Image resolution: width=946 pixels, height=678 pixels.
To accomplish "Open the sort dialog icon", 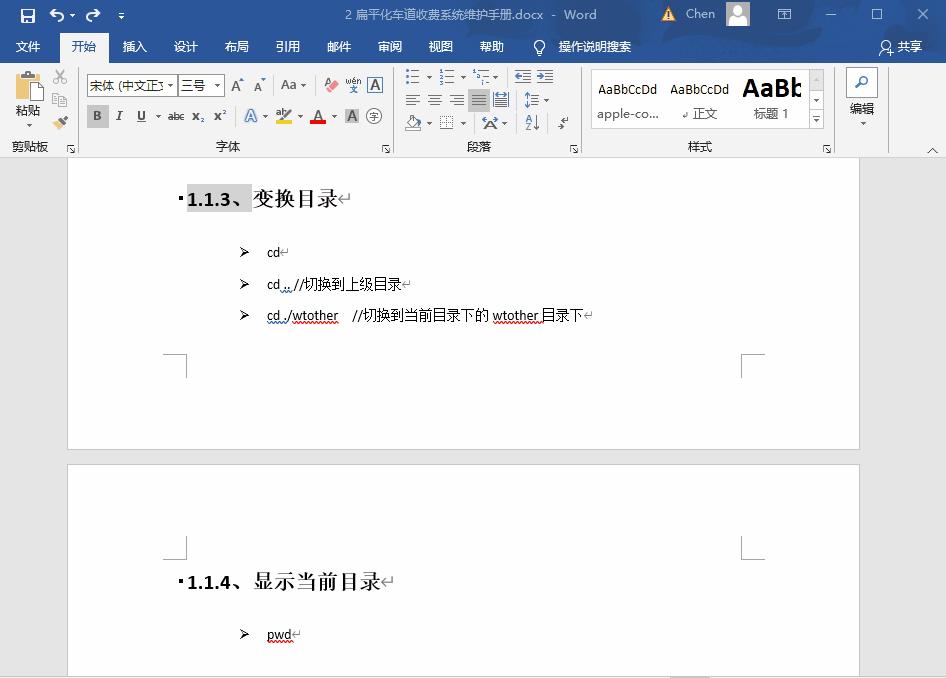I will coord(531,122).
